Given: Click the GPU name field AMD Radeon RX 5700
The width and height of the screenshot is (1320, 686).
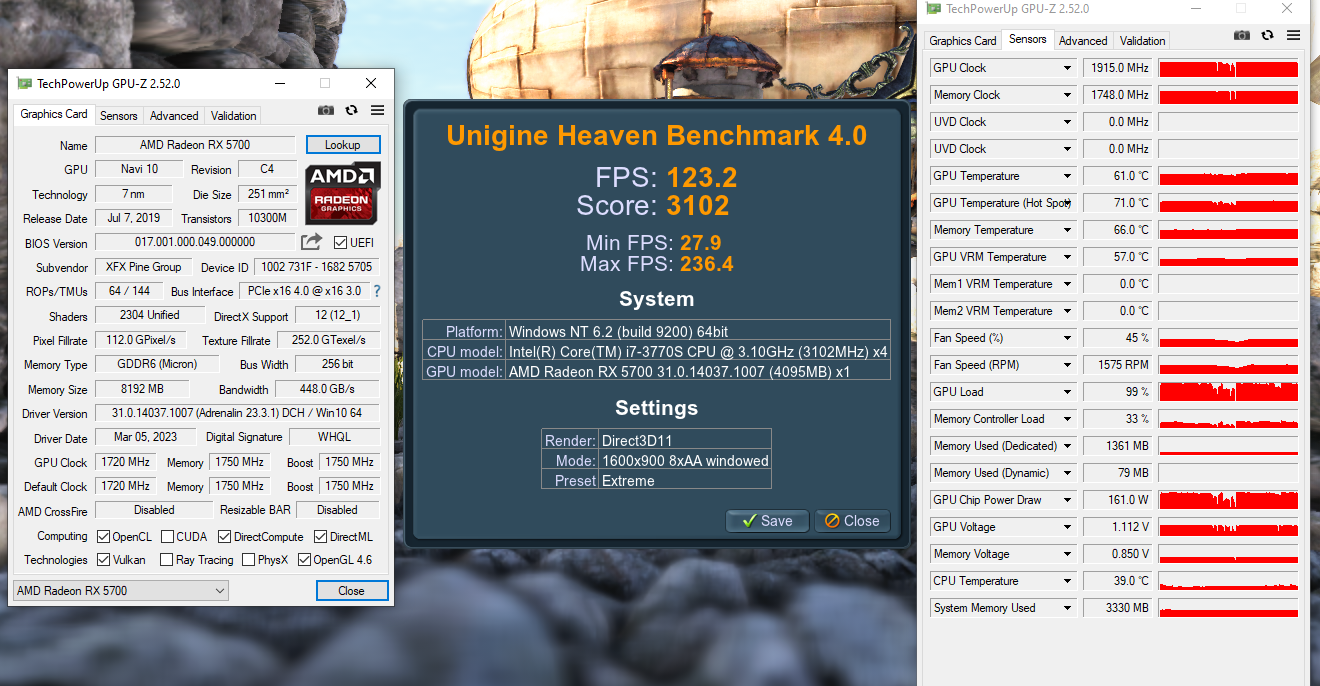Looking at the screenshot, I should pos(195,145).
